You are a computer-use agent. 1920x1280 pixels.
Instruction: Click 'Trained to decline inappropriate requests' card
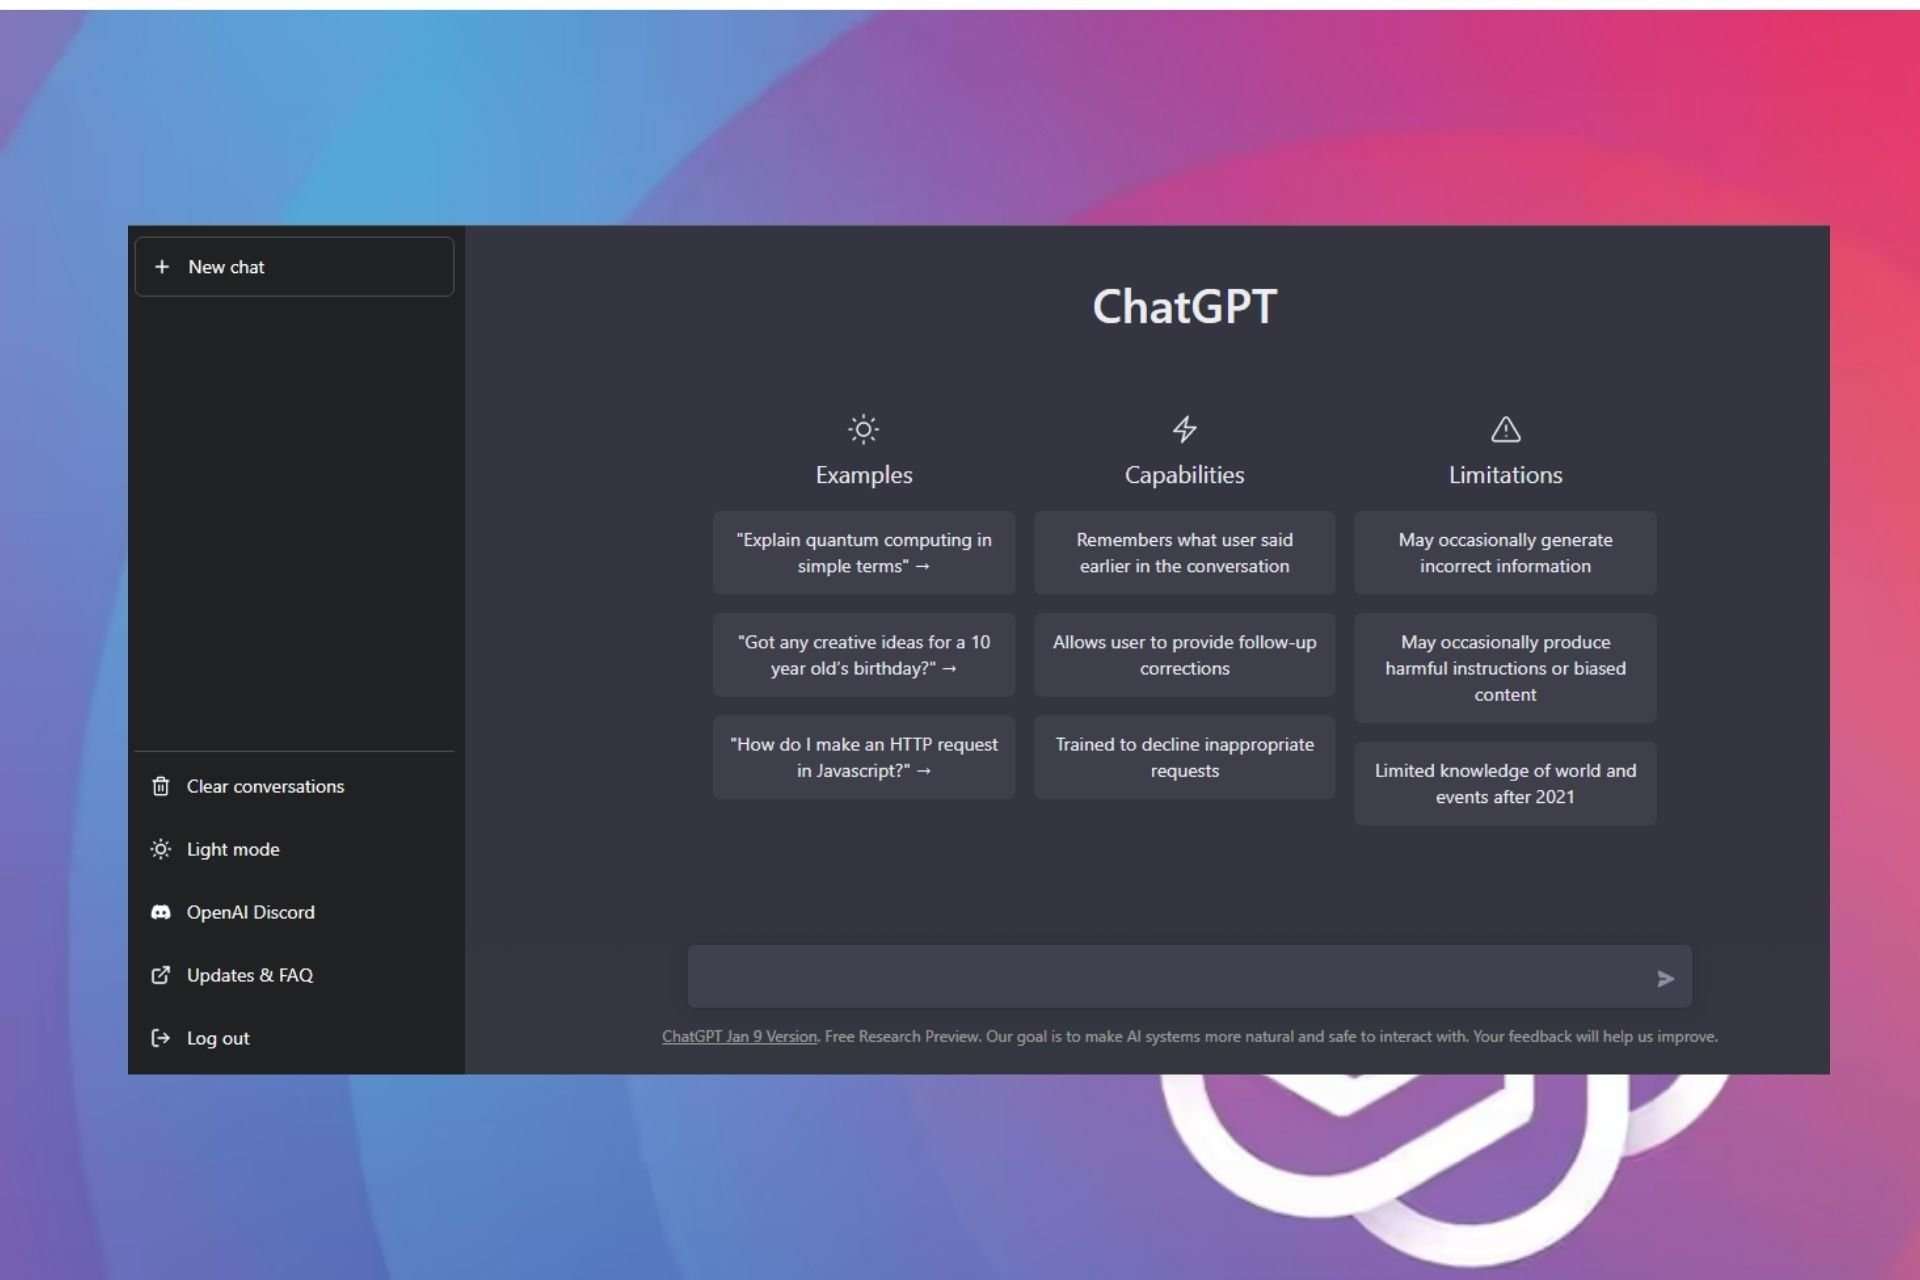coord(1184,757)
